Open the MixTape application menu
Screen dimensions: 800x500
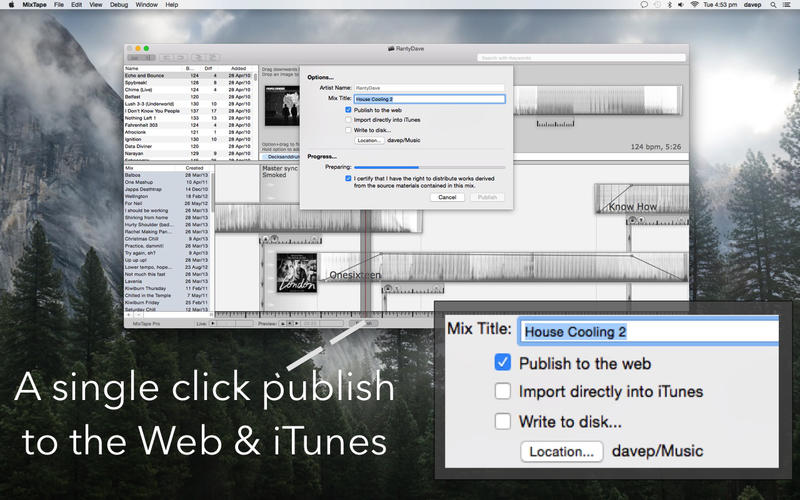point(34,5)
